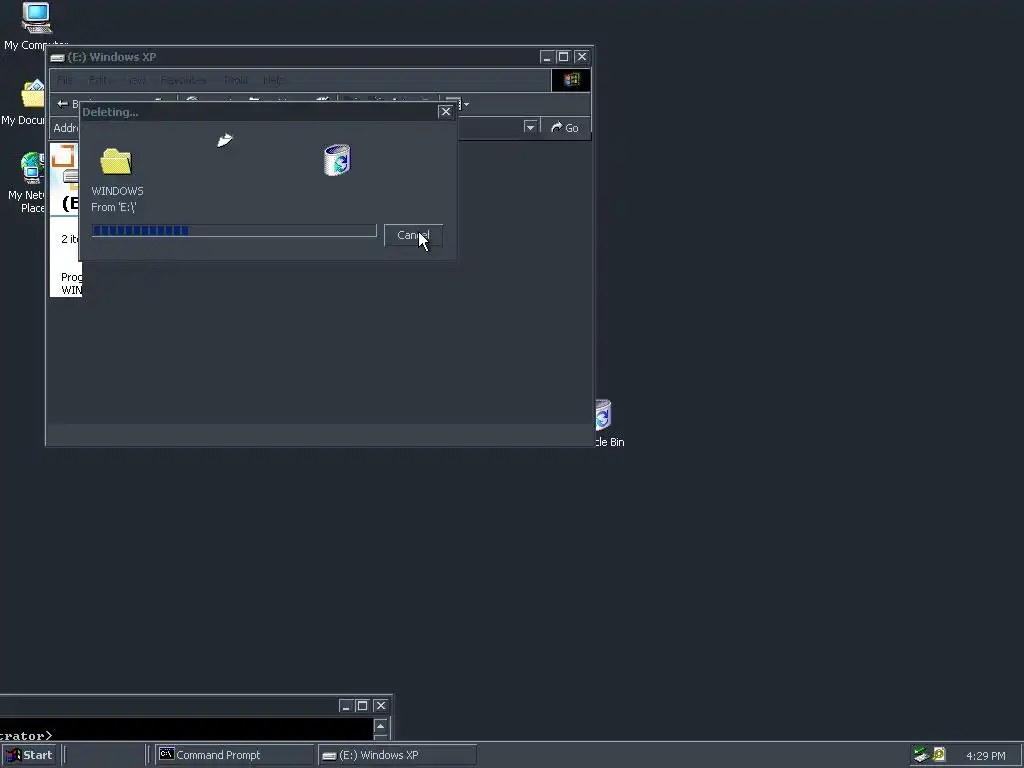Click the 4:29 PM clock

[x=985, y=756]
